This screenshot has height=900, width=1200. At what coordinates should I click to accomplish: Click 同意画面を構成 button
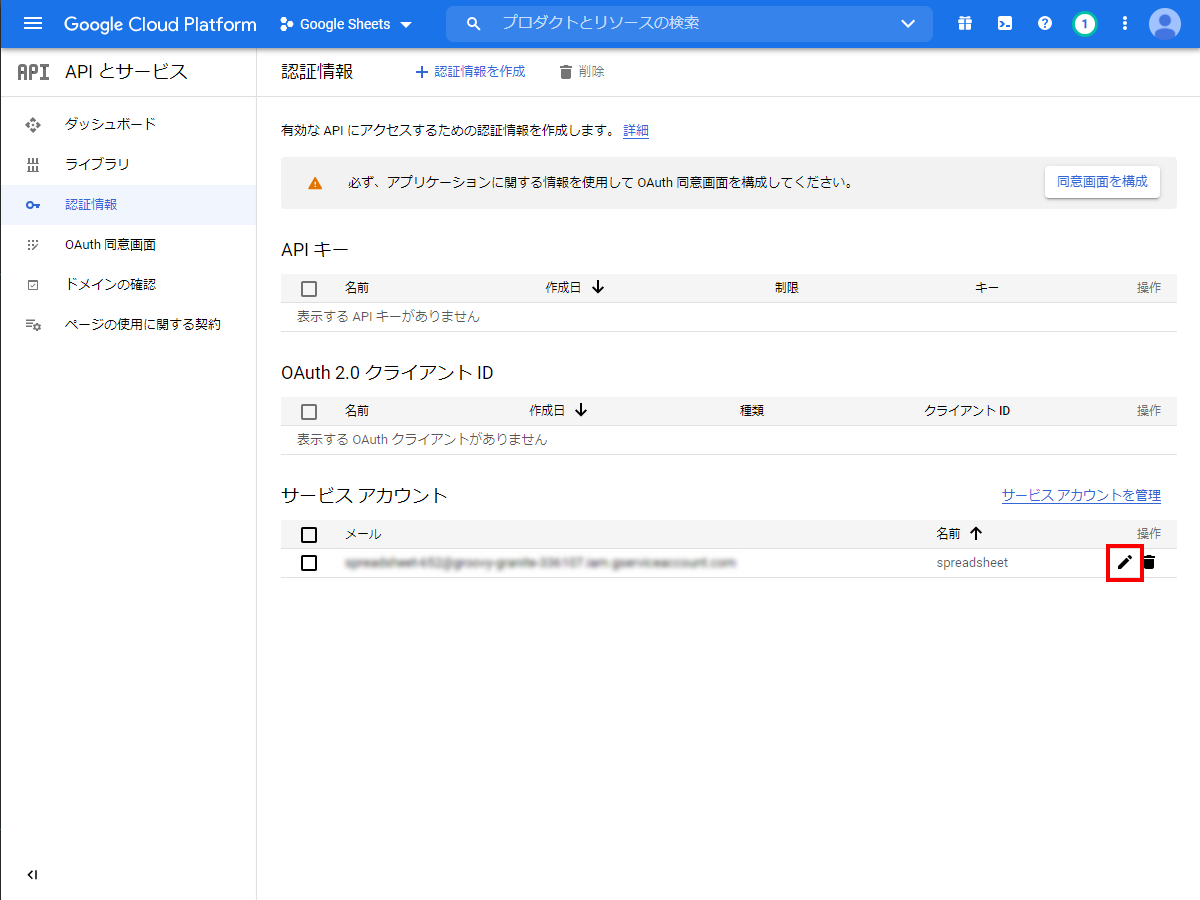coord(1102,182)
